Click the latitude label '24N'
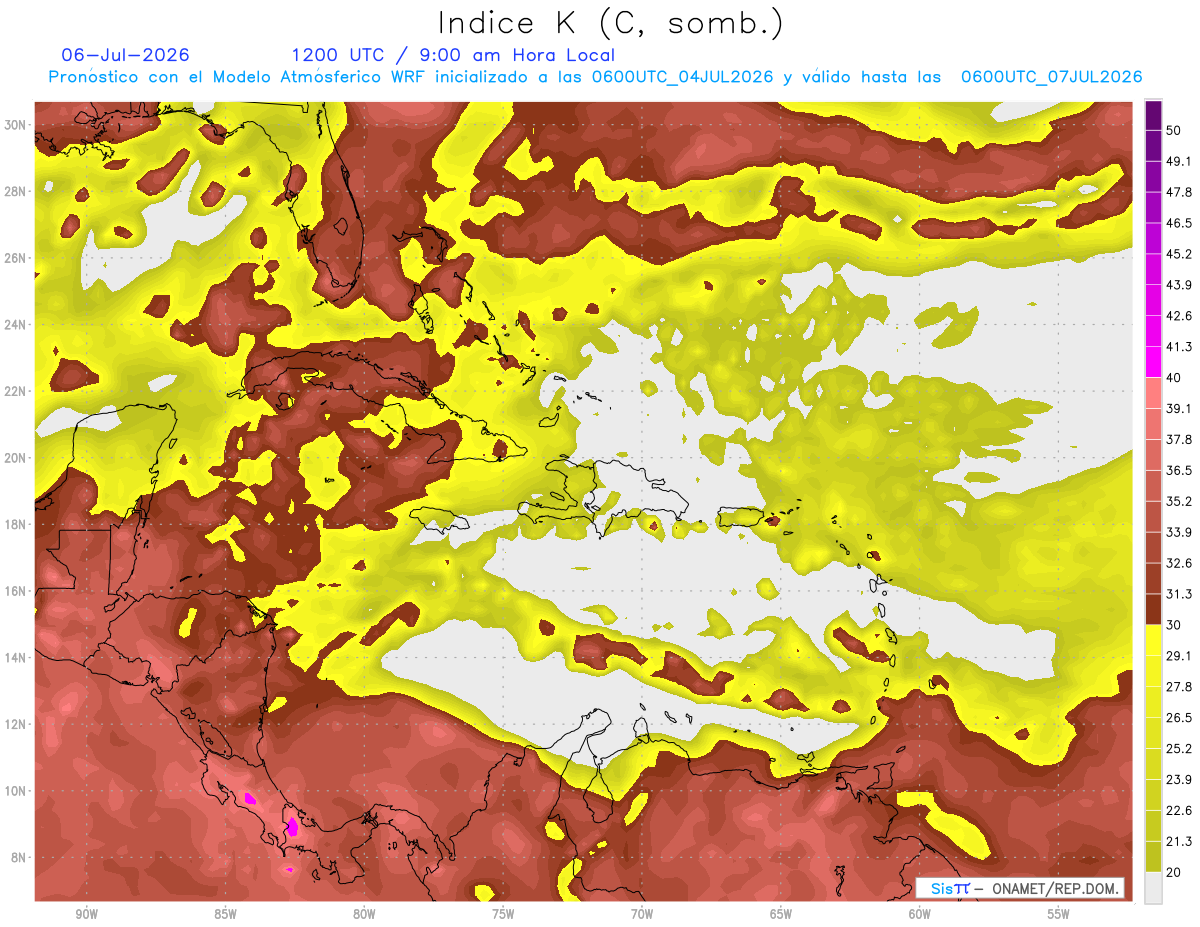1200x927 pixels. [17, 325]
